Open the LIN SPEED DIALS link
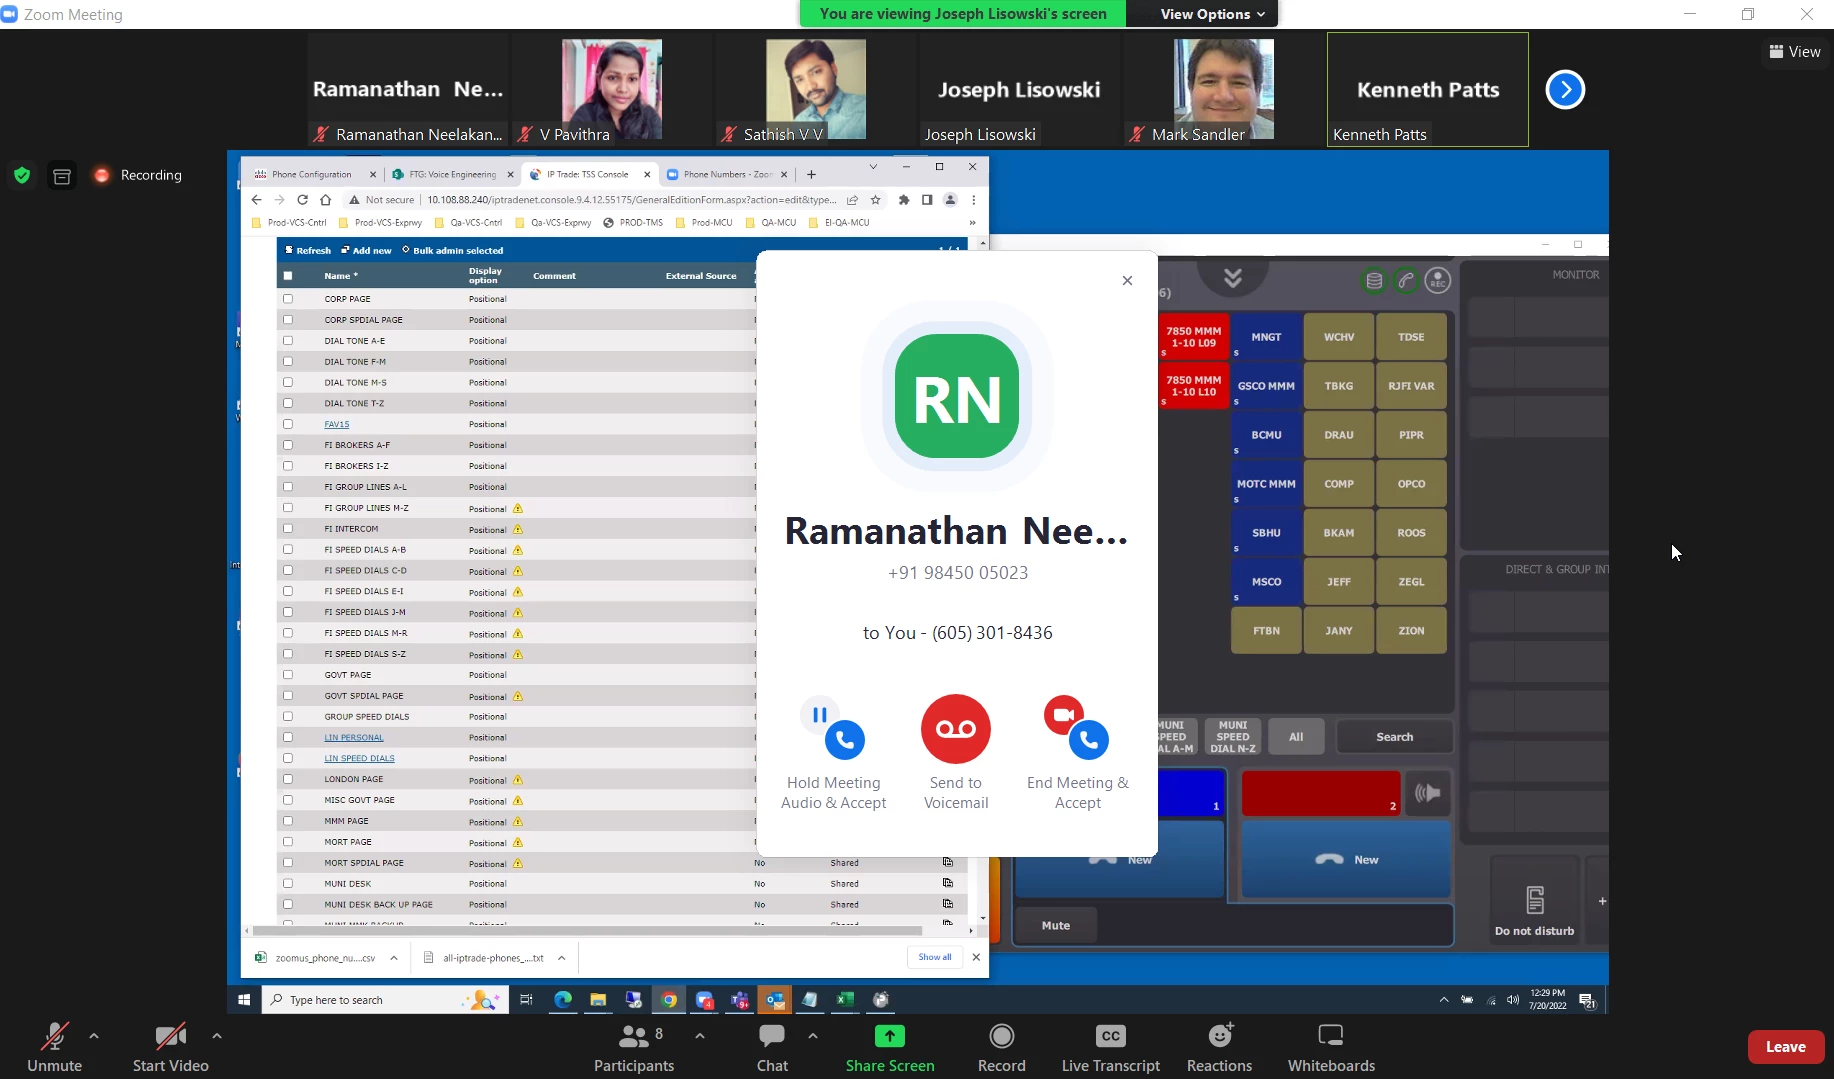Image resolution: width=1834 pixels, height=1079 pixels. point(359,758)
